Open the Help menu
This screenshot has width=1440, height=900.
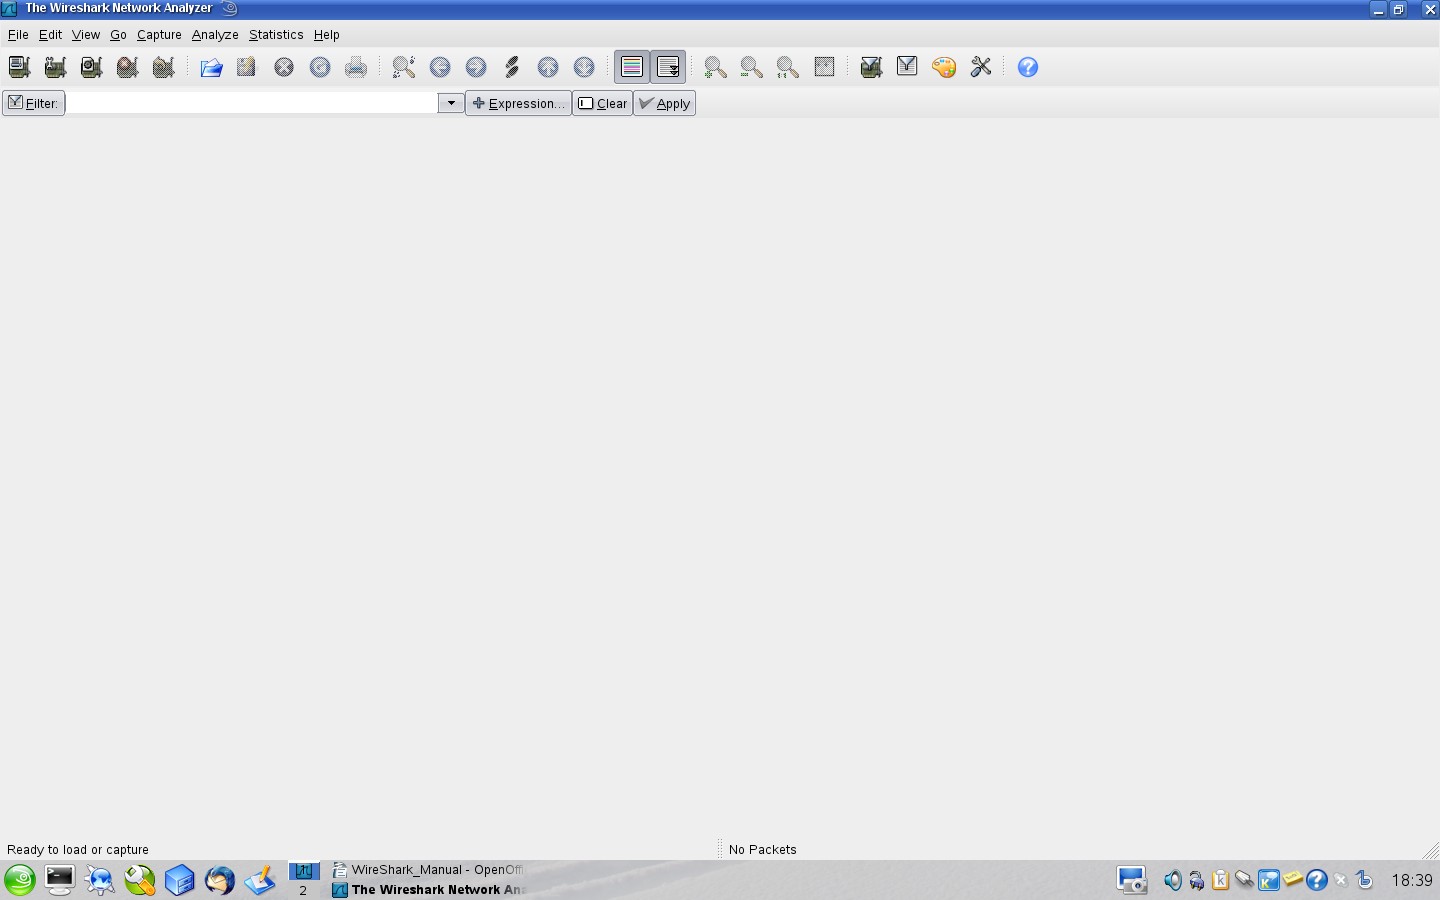tap(326, 34)
